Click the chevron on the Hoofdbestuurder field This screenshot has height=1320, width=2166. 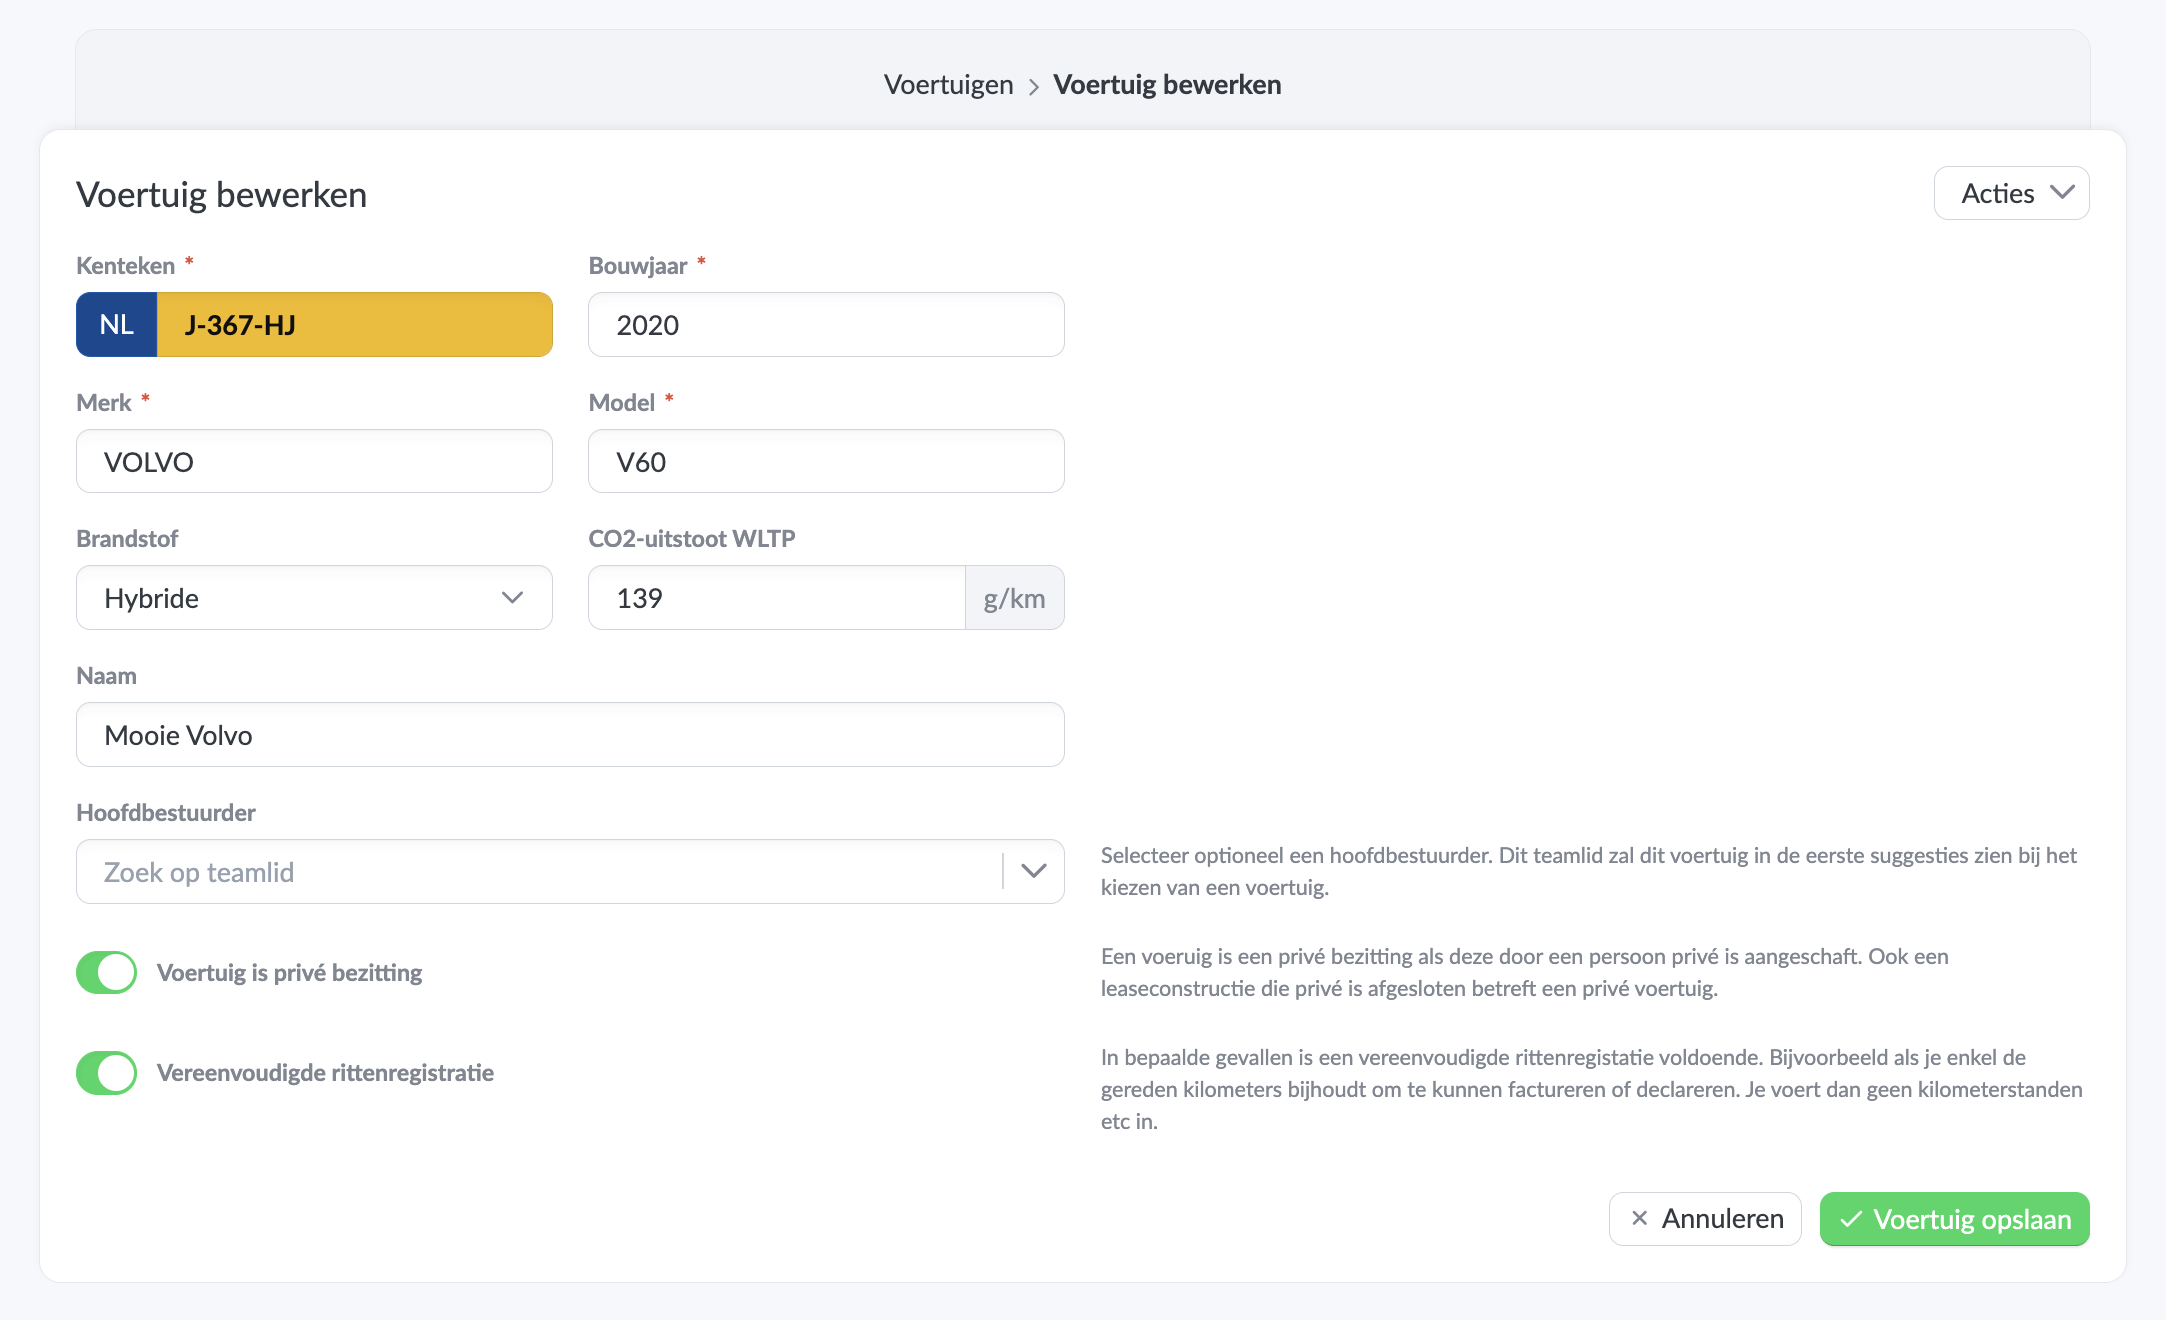coord(1034,871)
